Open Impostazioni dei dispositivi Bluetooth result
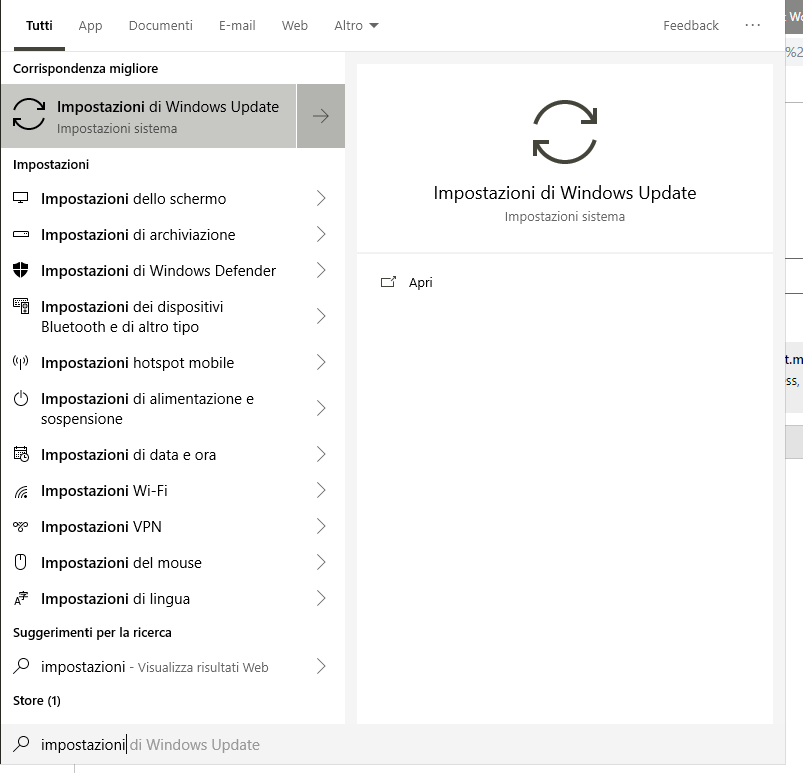The width and height of the screenshot is (803, 773). pyautogui.click(x=173, y=316)
